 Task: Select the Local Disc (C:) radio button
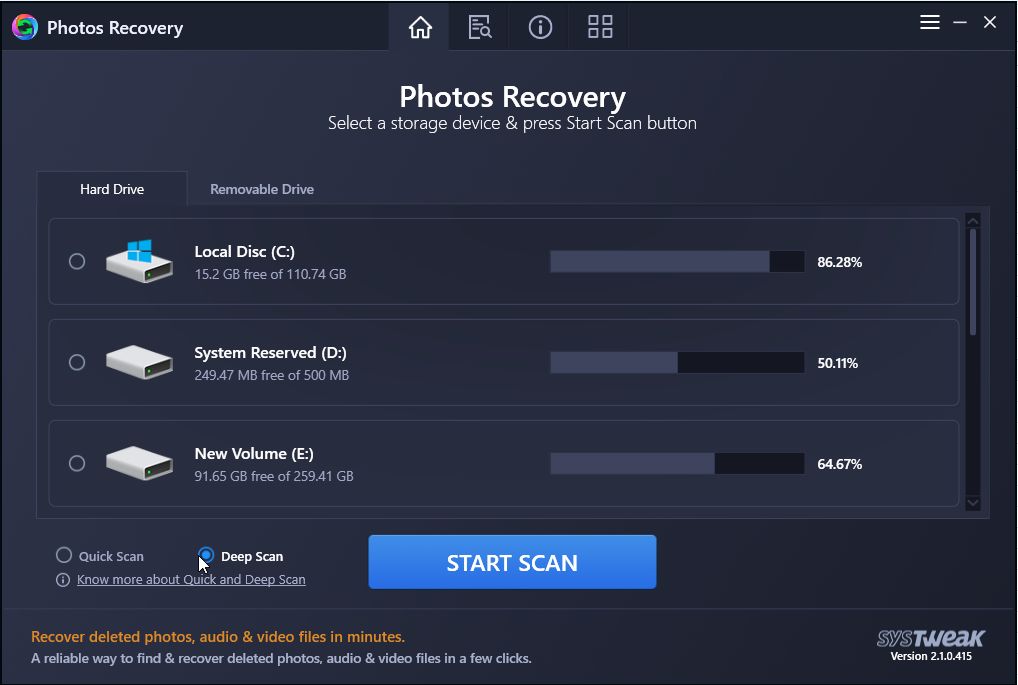(77, 261)
